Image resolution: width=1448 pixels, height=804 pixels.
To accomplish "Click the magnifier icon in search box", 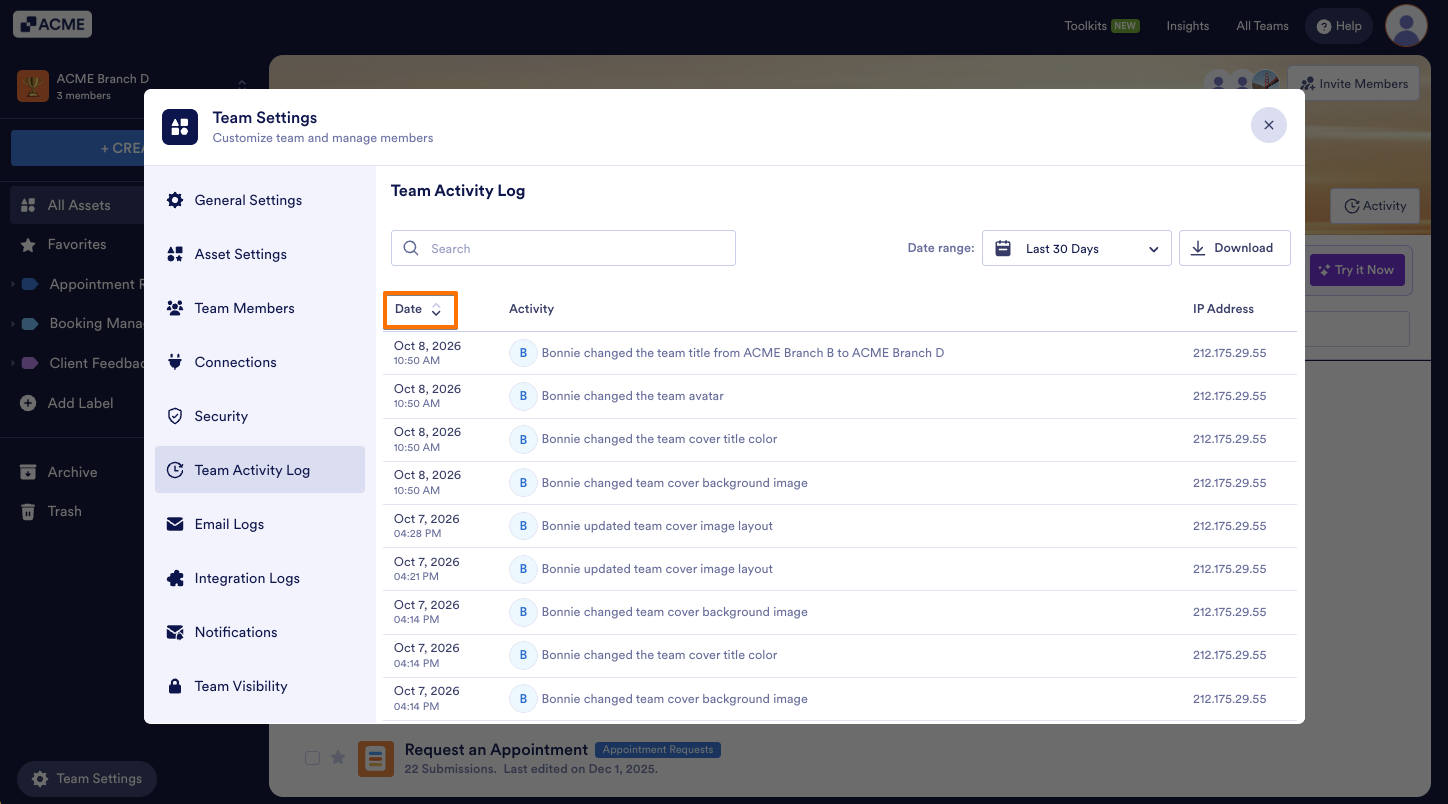I will pos(410,248).
